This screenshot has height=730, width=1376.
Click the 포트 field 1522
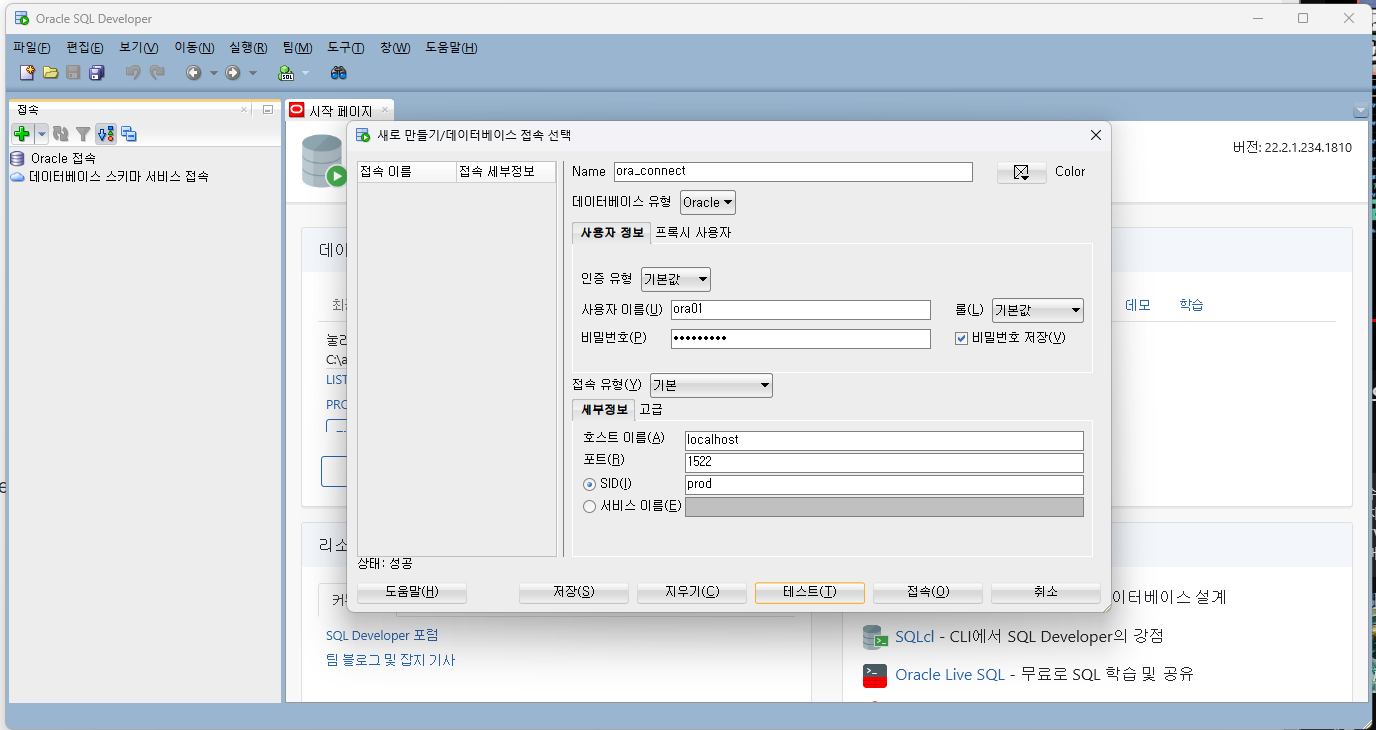(x=884, y=462)
